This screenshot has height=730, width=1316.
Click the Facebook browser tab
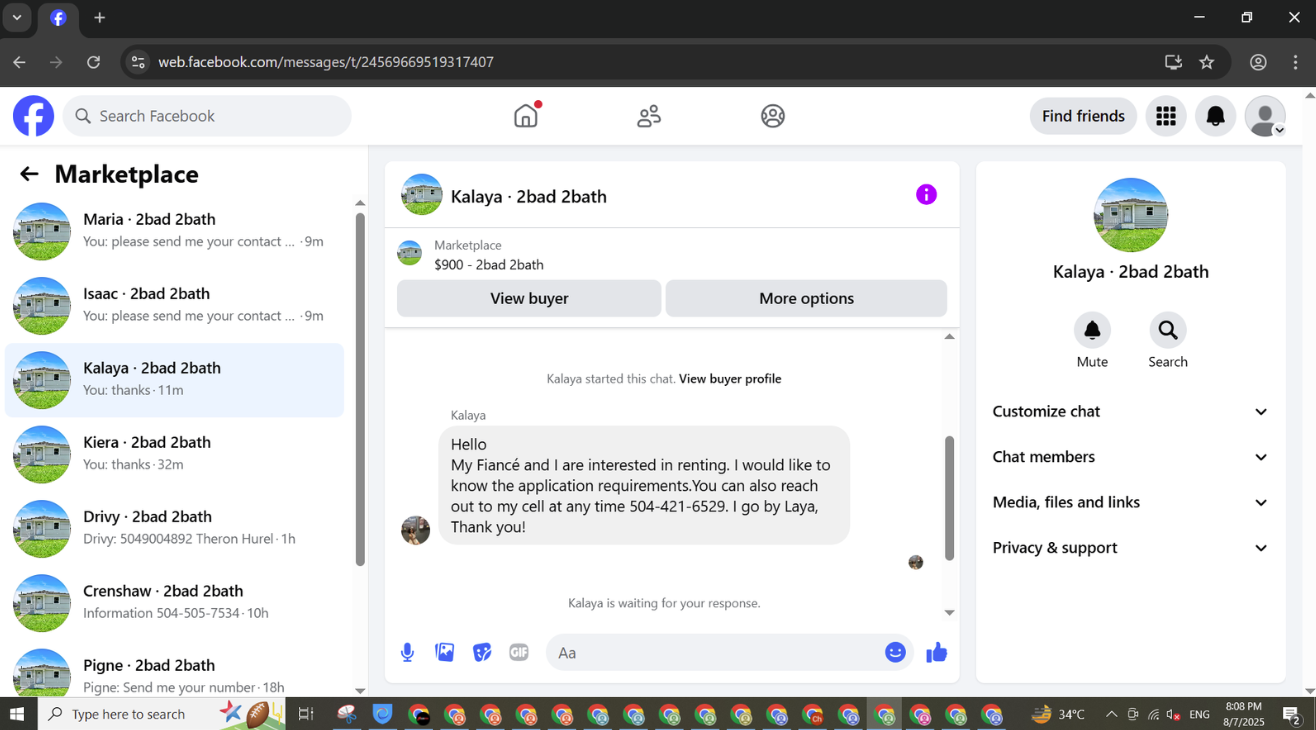(58, 18)
